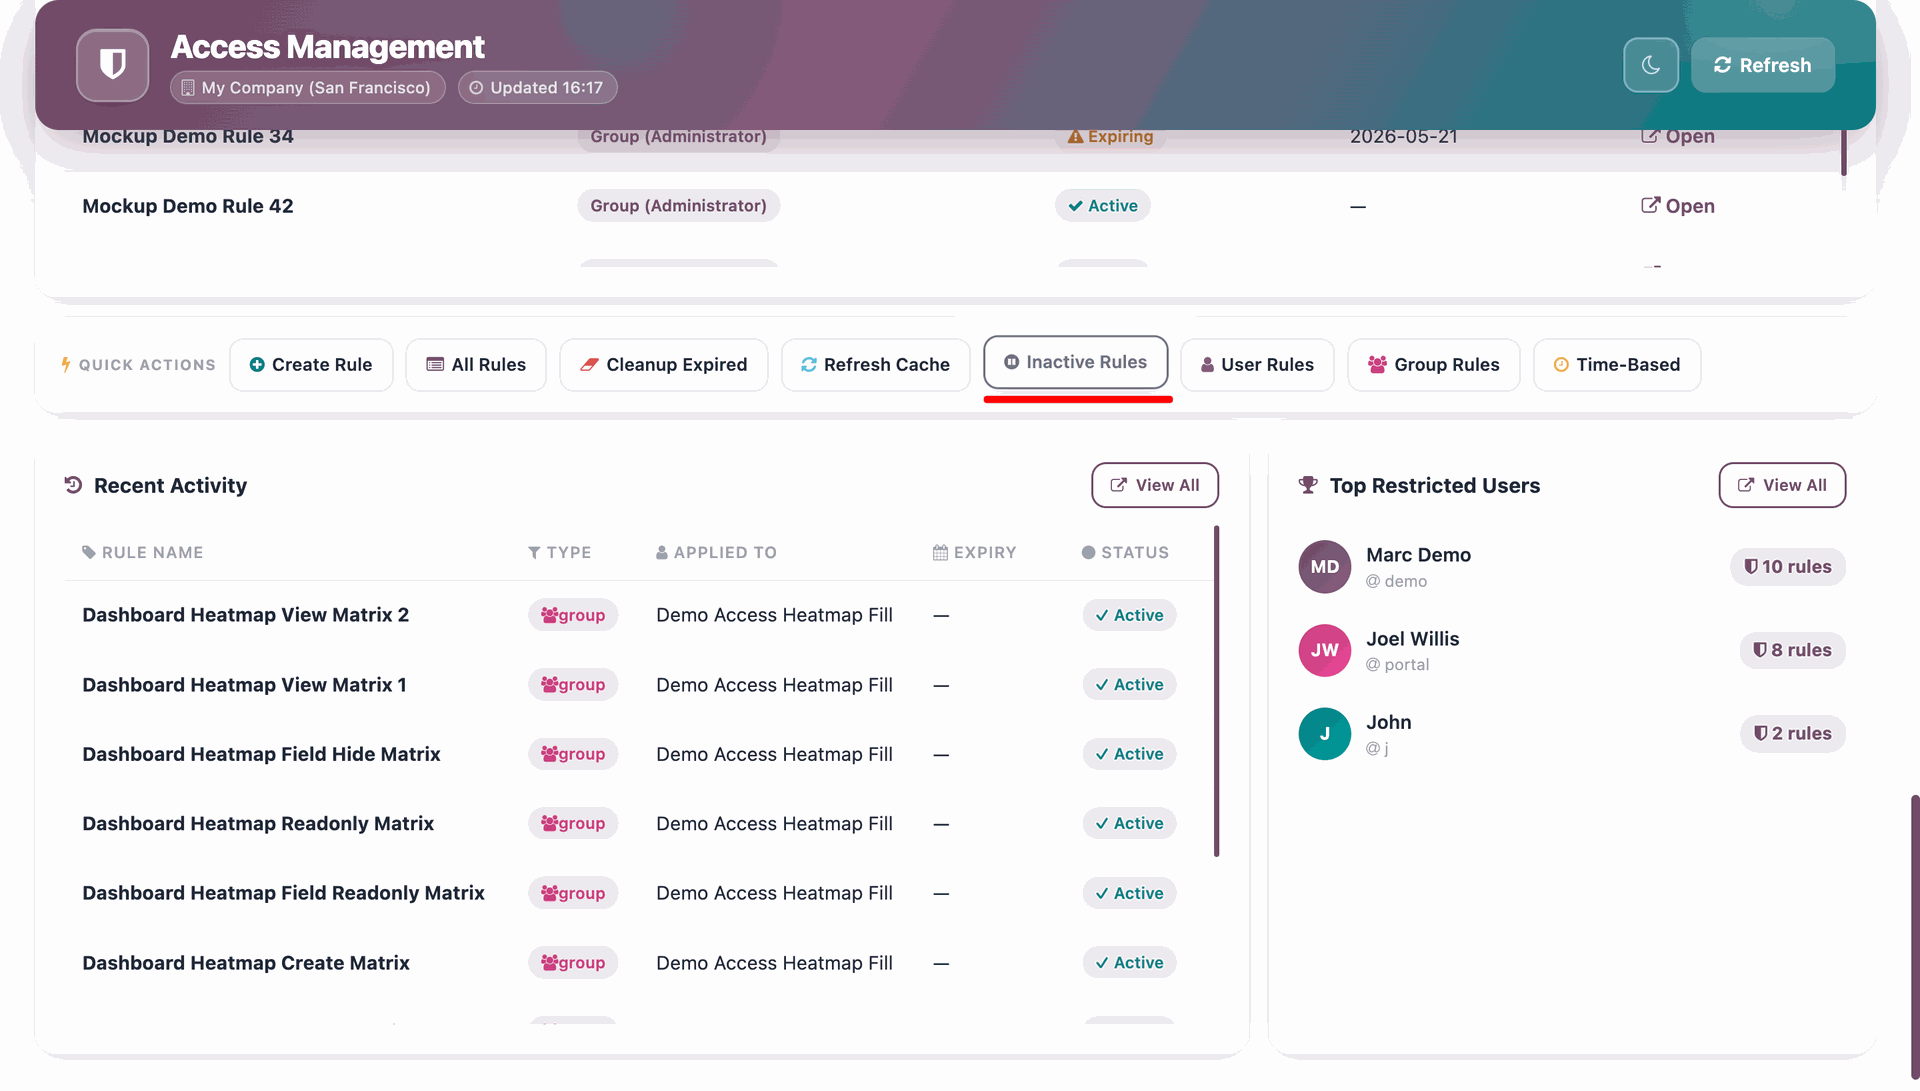Click John's J avatar
This screenshot has width=1920, height=1091.
click(x=1324, y=734)
